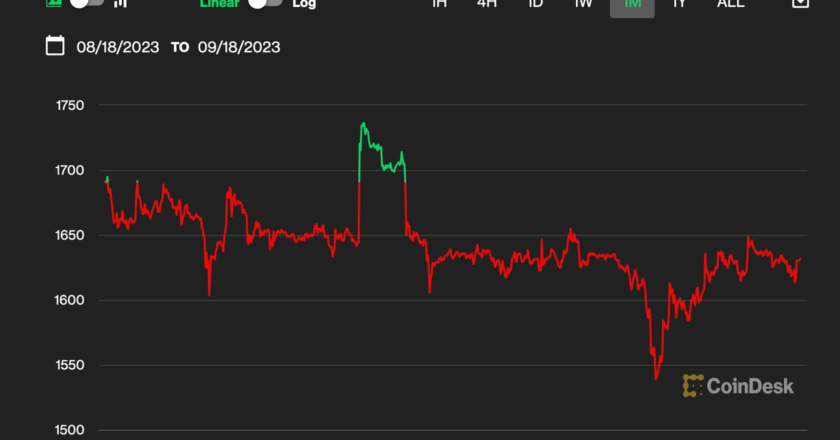Click the CoinDesk logo watermark
The width and height of the screenshot is (840, 440).
738,385
